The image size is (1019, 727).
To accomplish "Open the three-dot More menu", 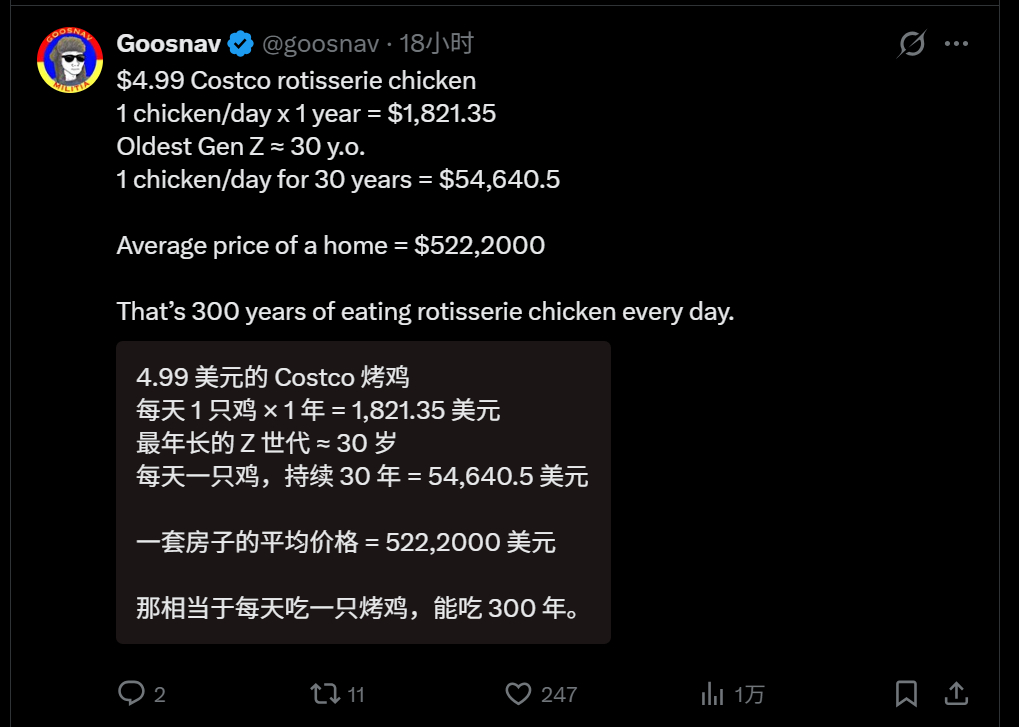I will [x=957, y=44].
